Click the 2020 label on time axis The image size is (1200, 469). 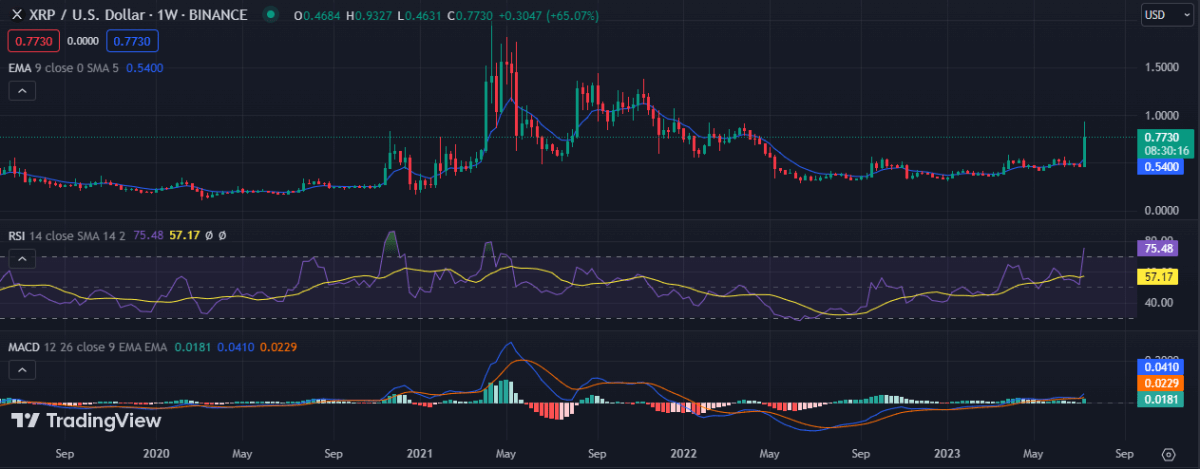155,453
